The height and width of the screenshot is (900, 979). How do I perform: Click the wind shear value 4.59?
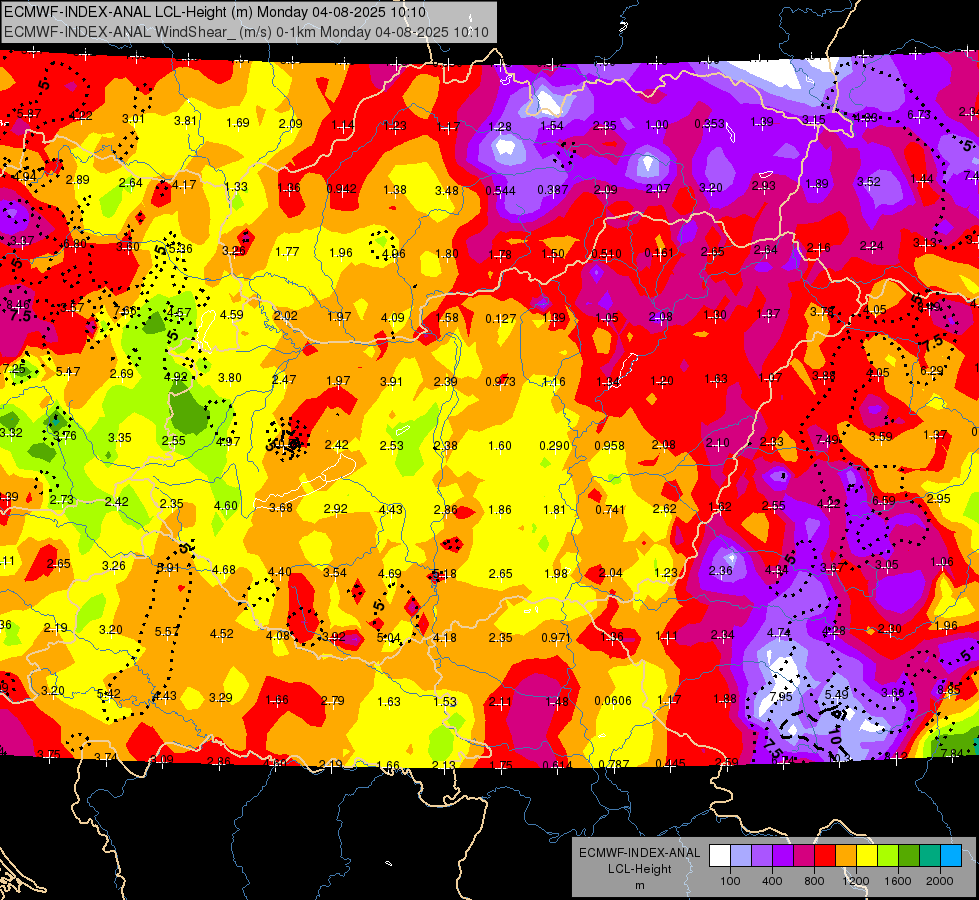pos(232,314)
